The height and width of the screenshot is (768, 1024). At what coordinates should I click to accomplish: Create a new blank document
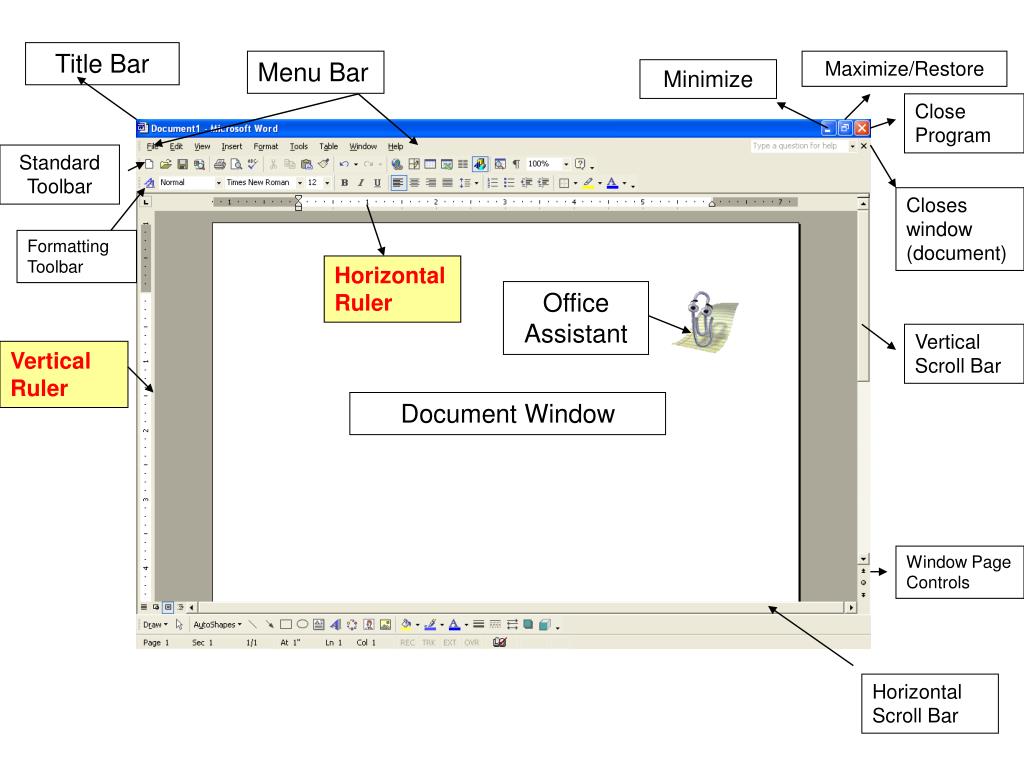149,164
